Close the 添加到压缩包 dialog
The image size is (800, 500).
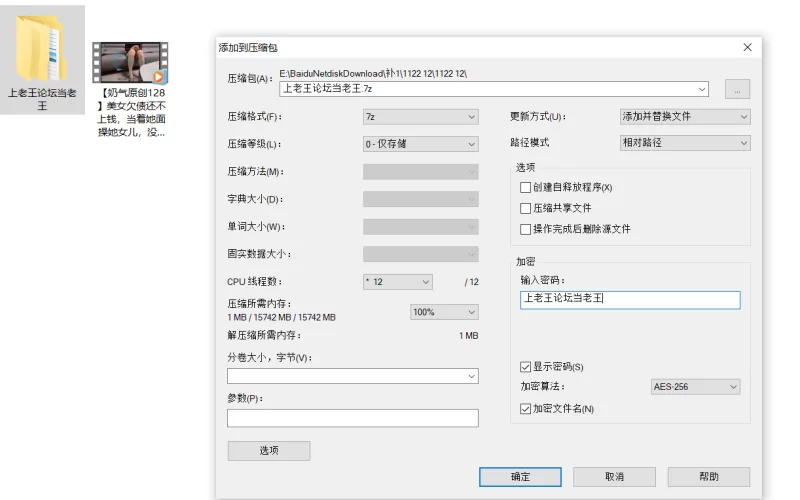click(x=747, y=47)
